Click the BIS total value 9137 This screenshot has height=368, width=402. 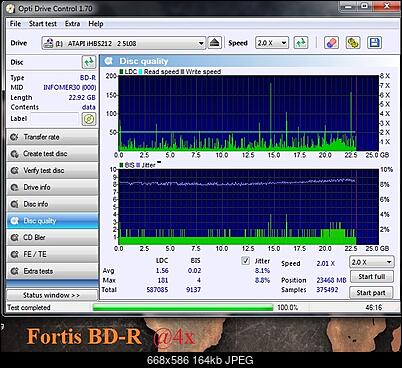pos(193,290)
